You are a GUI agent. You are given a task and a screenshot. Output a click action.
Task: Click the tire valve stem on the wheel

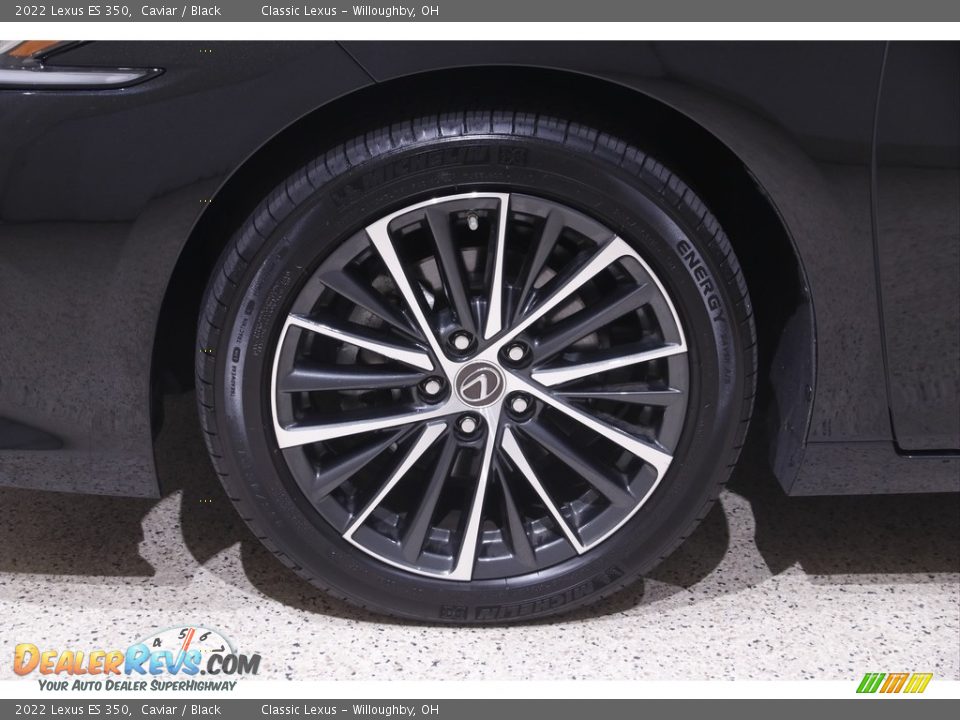pyautogui.click(x=472, y=221)
